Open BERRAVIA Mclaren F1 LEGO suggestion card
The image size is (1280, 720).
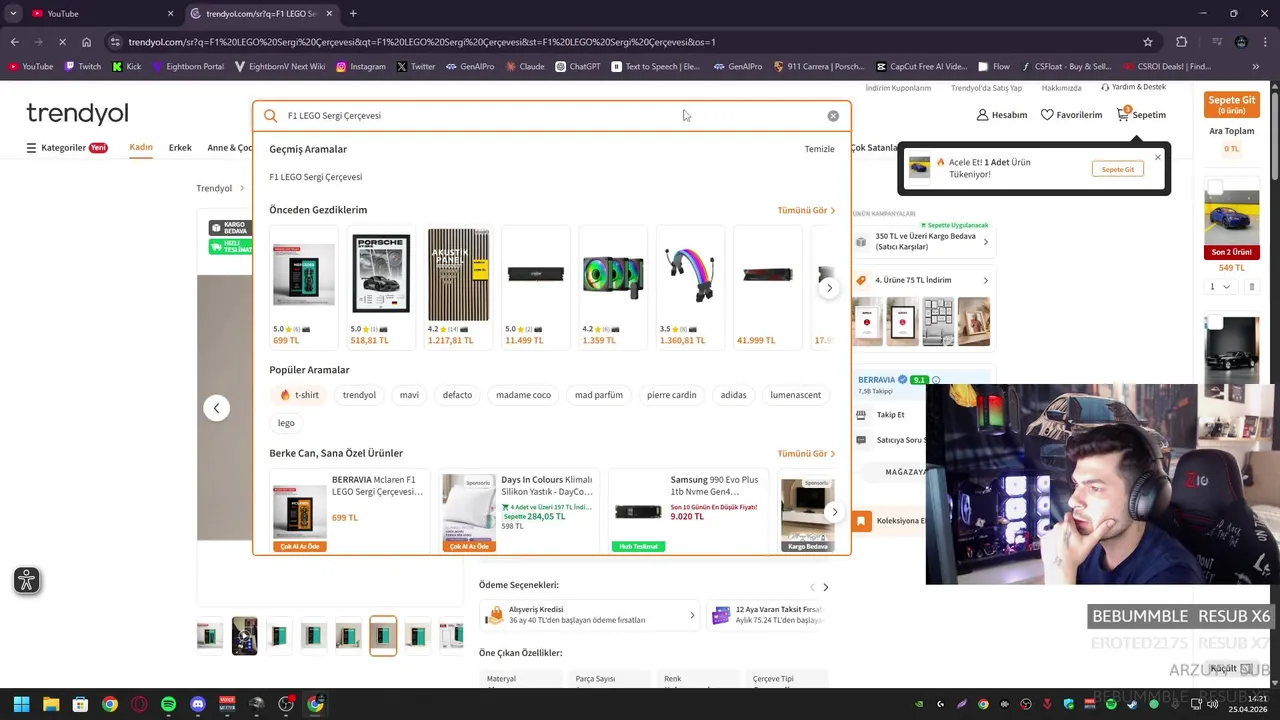(x=349, y=510)
